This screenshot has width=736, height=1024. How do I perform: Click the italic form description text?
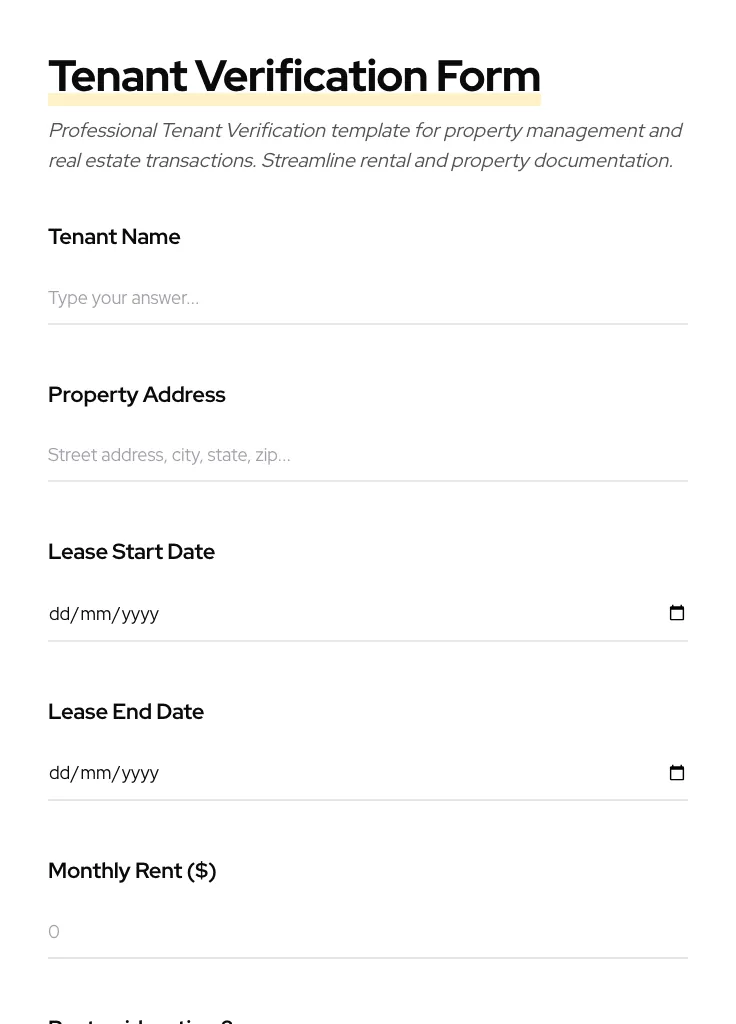(x=365, y=145)
